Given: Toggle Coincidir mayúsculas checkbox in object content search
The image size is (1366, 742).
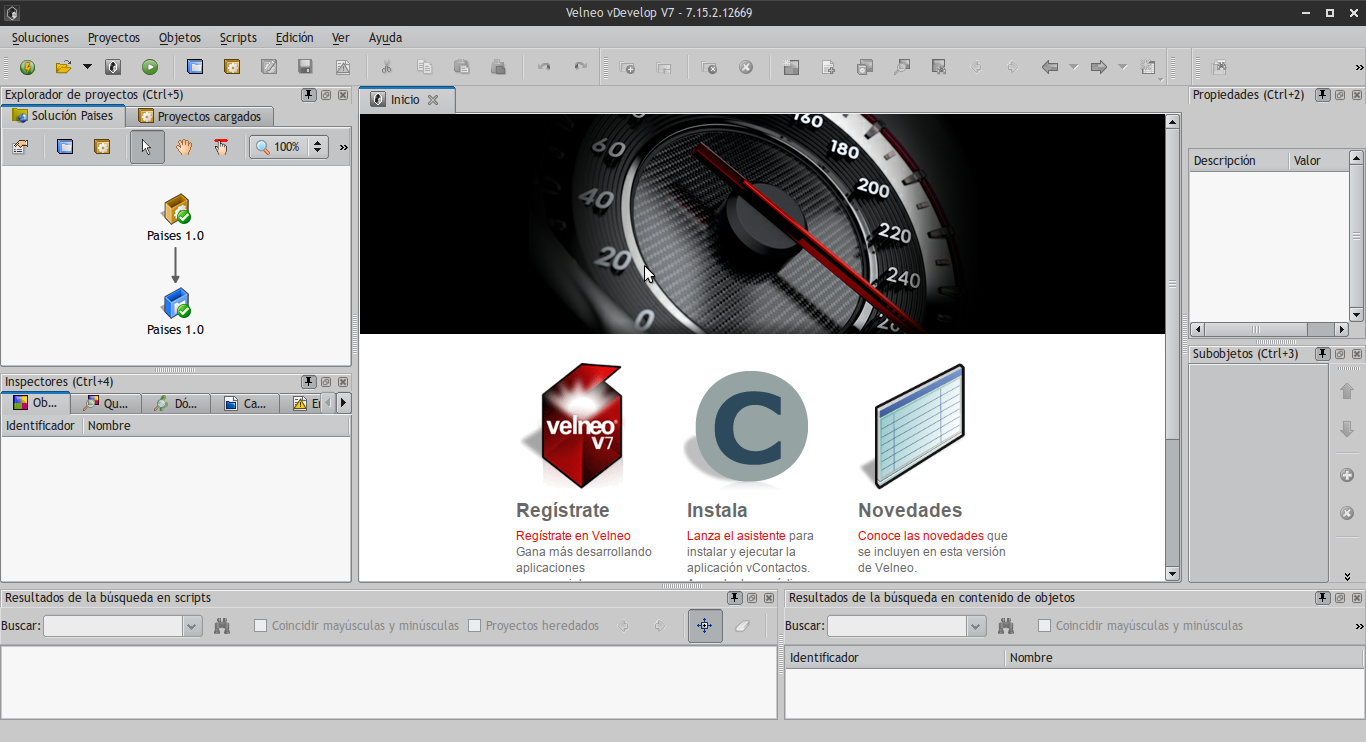Looking at the screenshot, I should pos(1045,626).
